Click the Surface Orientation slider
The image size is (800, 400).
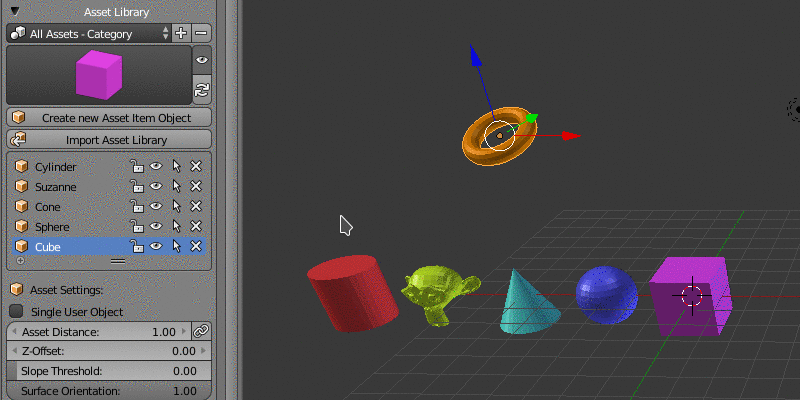point(109,391)
